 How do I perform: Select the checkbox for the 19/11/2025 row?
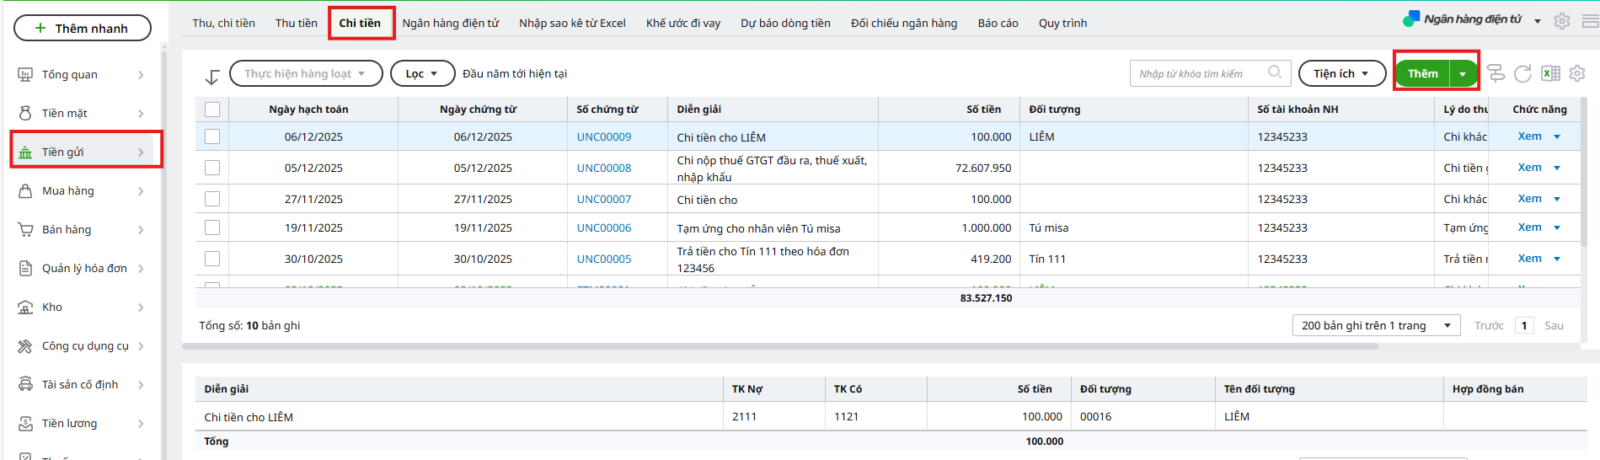click(212, 228)
